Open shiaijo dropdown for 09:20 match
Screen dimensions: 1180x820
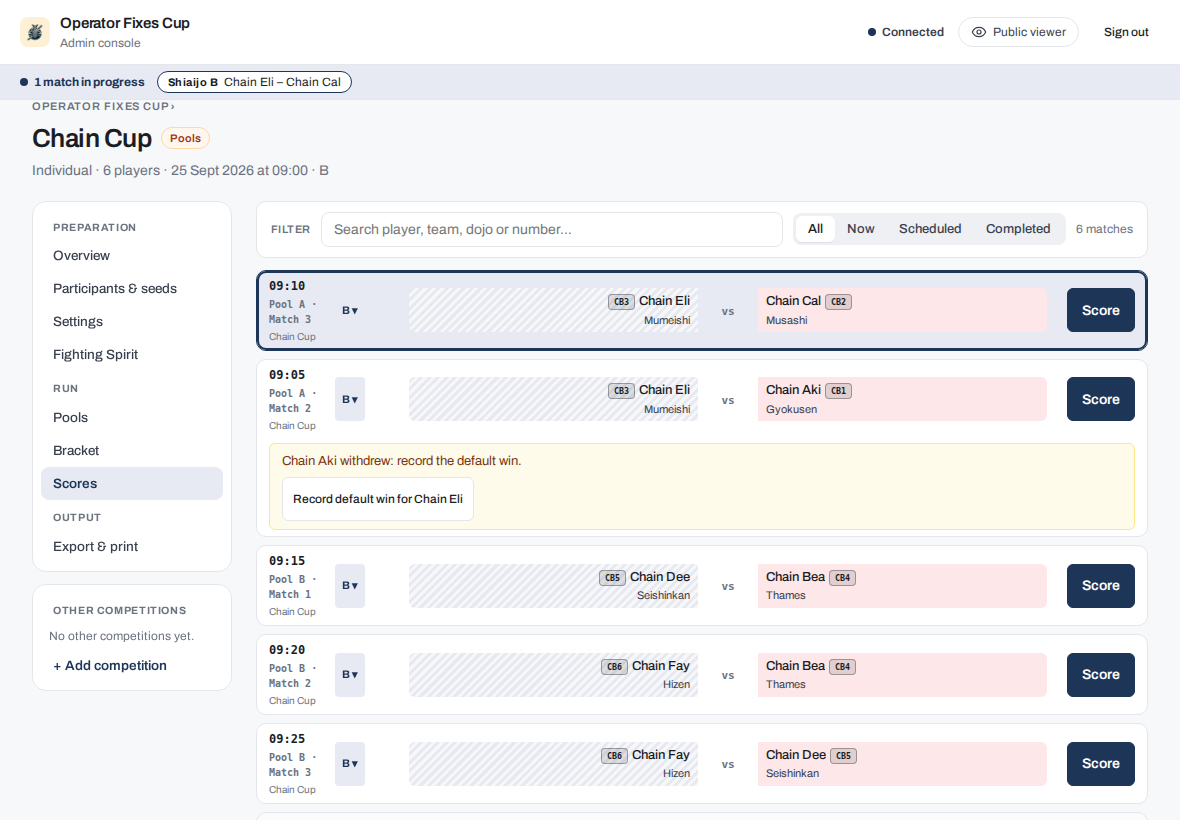(x=350, y=675)
